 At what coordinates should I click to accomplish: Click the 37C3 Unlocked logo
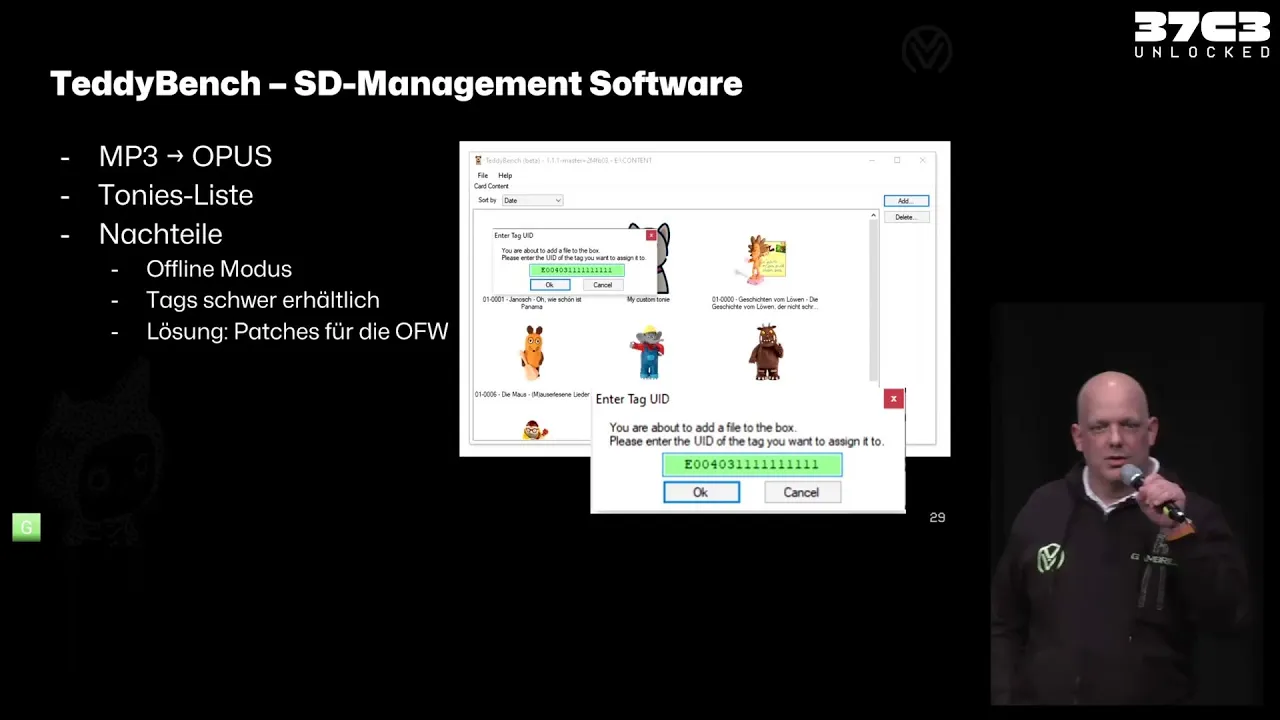tap(1202, 35)
